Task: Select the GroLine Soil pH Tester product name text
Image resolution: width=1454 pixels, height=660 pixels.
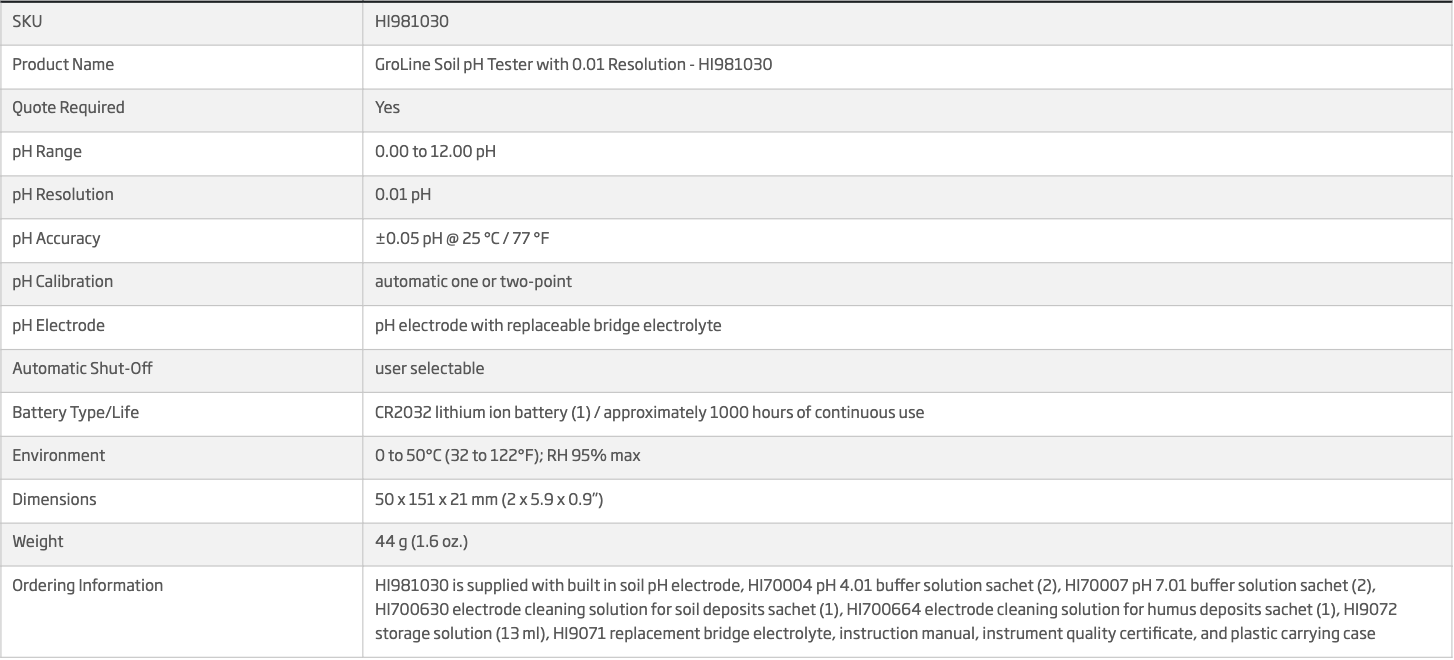Action: pyautogui.click(x=573, y=64)
